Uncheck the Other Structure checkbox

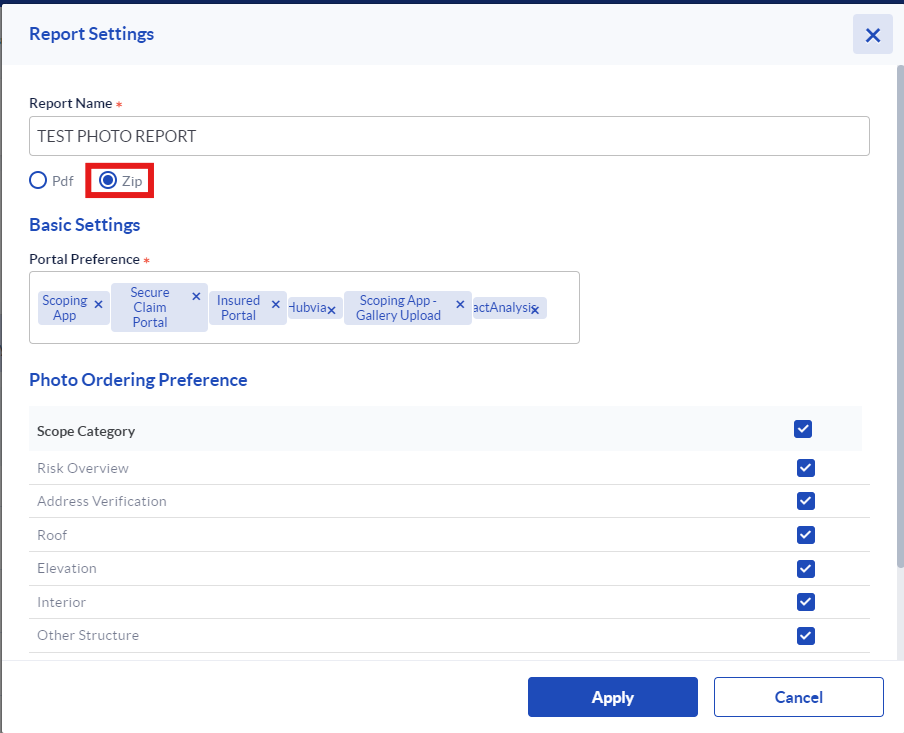point(805,636)
